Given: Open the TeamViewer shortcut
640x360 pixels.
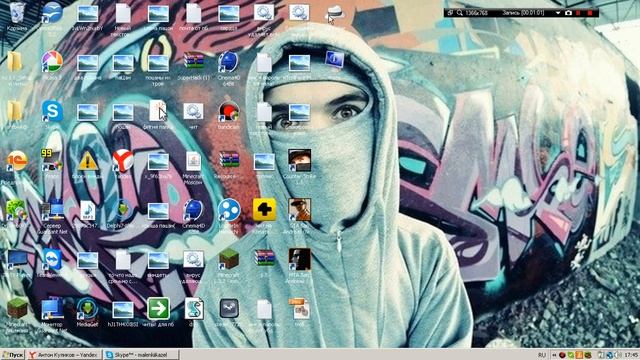Looking at the screenshot, I should [52, 259].
